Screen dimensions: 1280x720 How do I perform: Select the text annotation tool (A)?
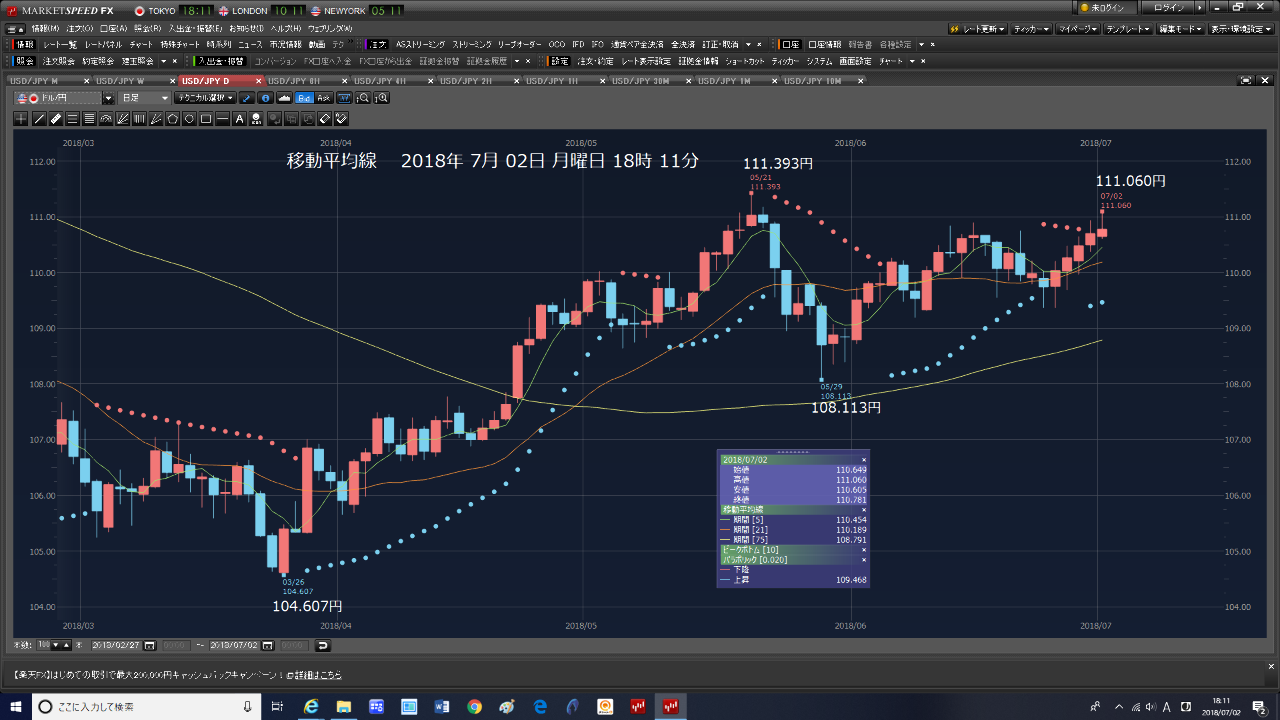pyautogui.click(x=239, y=119)
